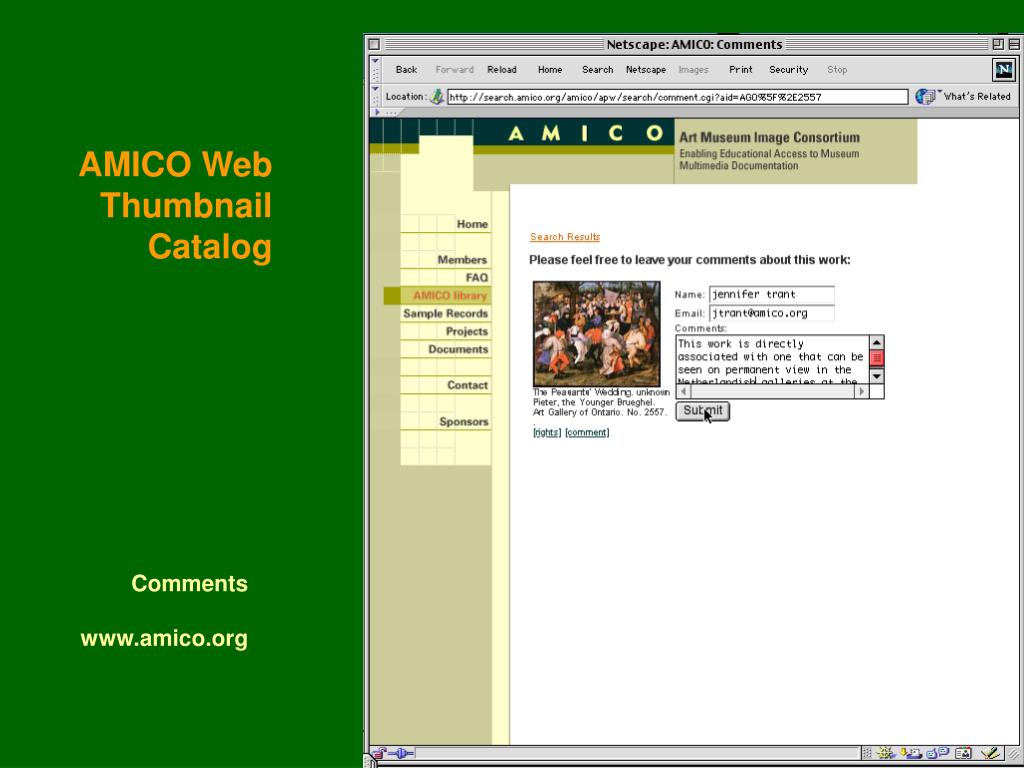The width and height of the screenshot is (1024, 768).
Task: Open the Members sidebar item
Action: (x=462, y=260)
